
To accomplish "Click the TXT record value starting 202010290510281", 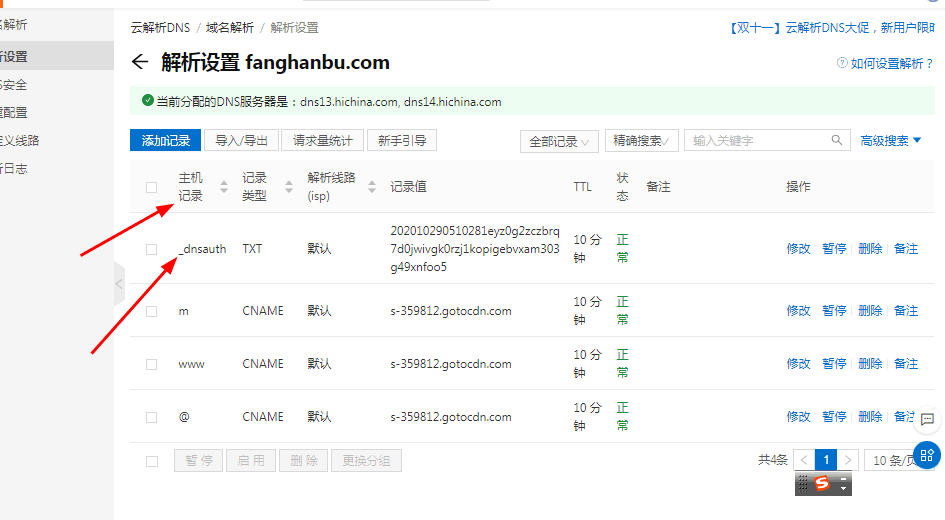I will click(475, 249).
